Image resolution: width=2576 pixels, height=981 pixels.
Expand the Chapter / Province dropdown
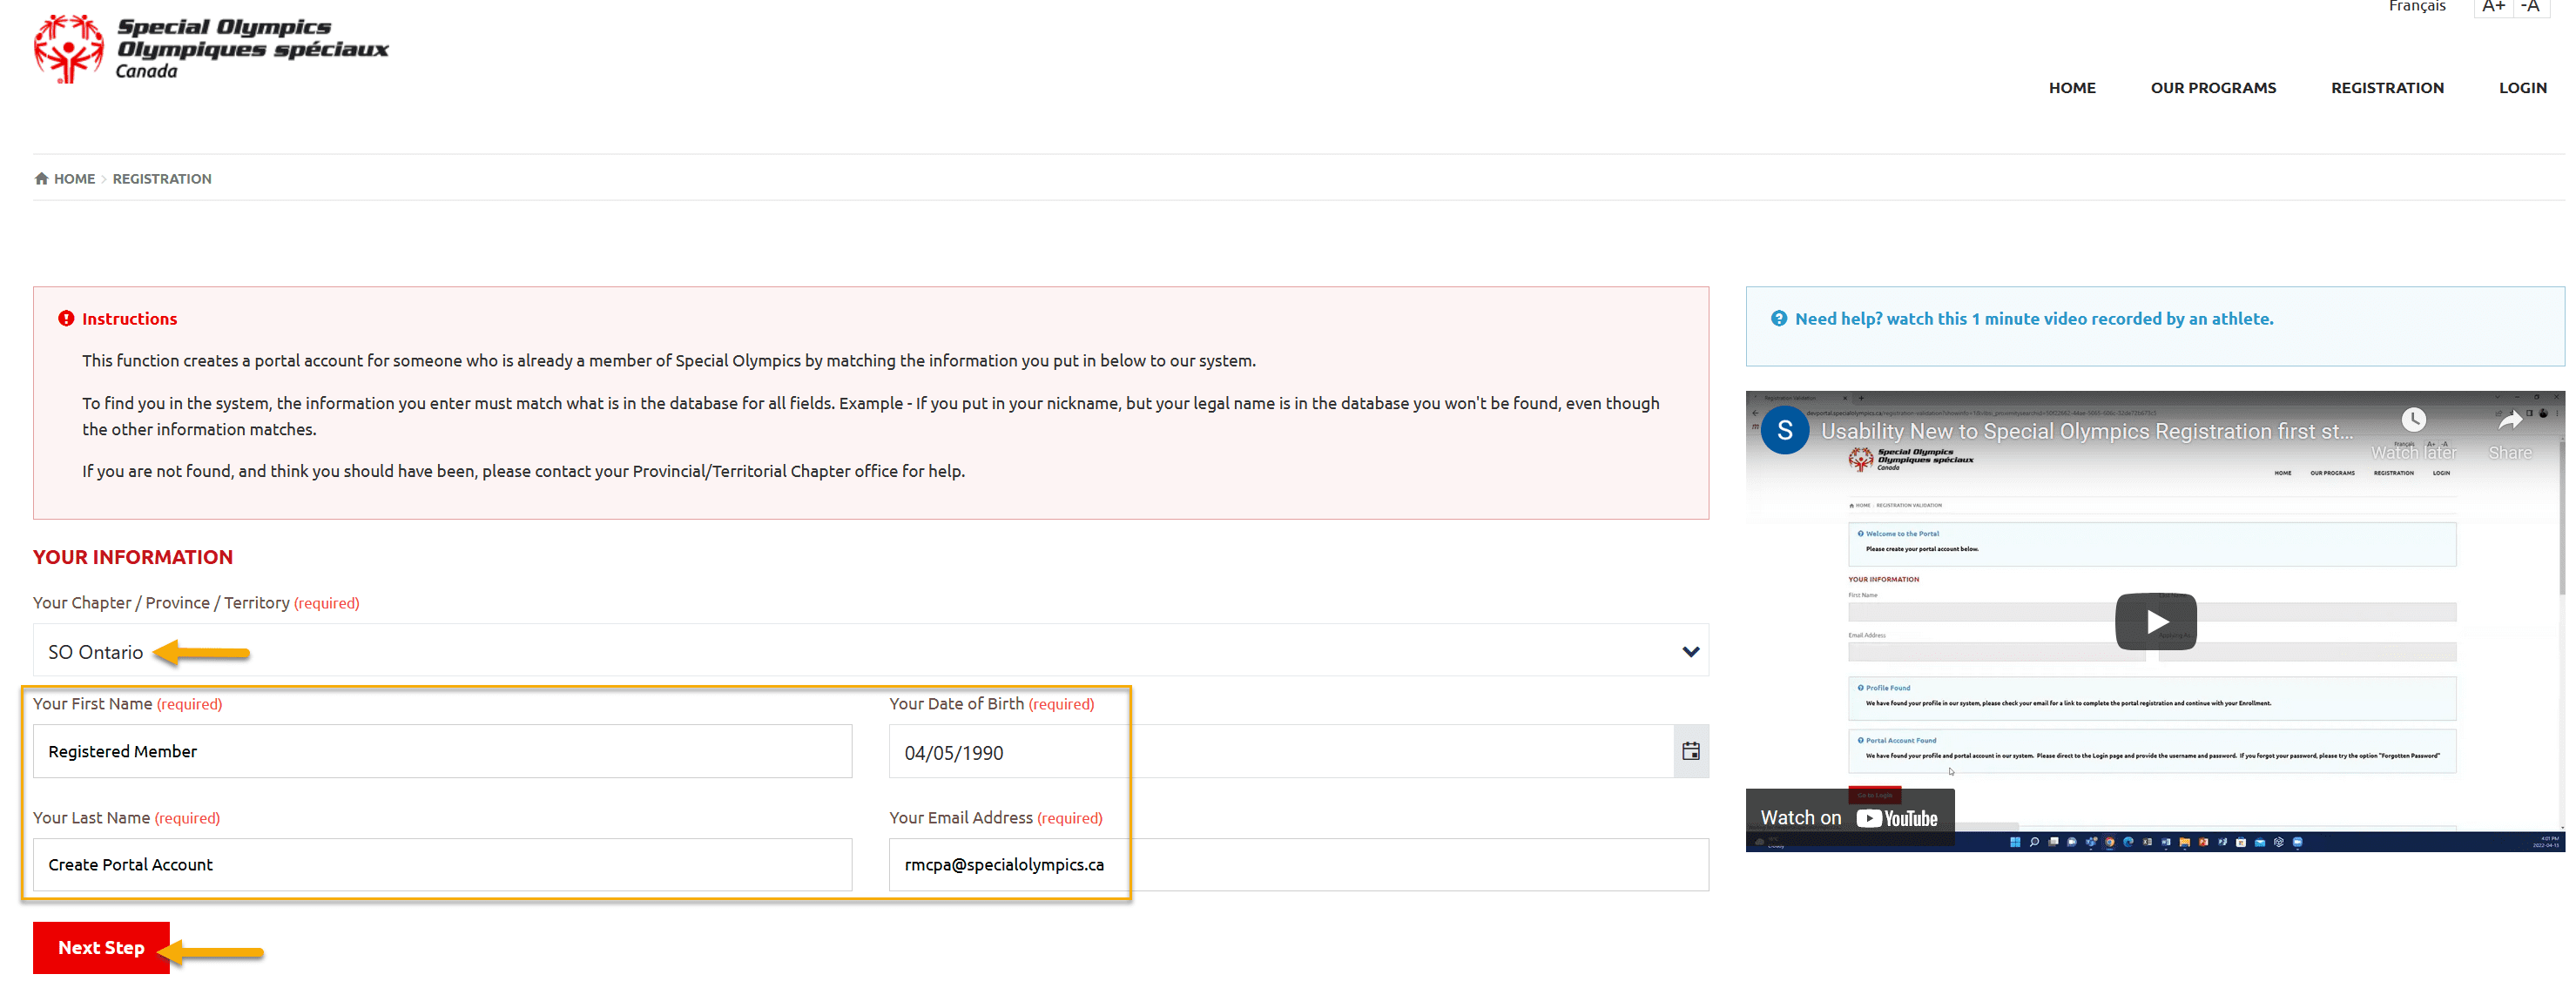click(870, 651)
